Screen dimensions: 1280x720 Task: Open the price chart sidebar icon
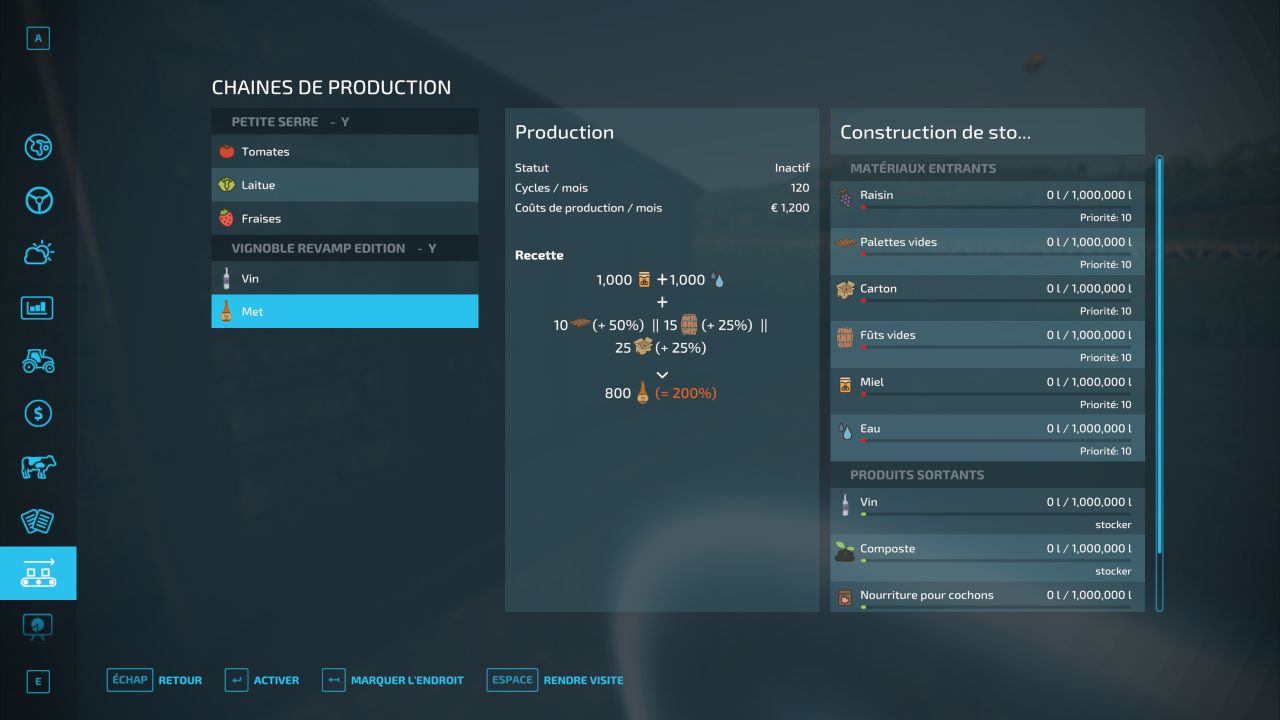point(38,307)
